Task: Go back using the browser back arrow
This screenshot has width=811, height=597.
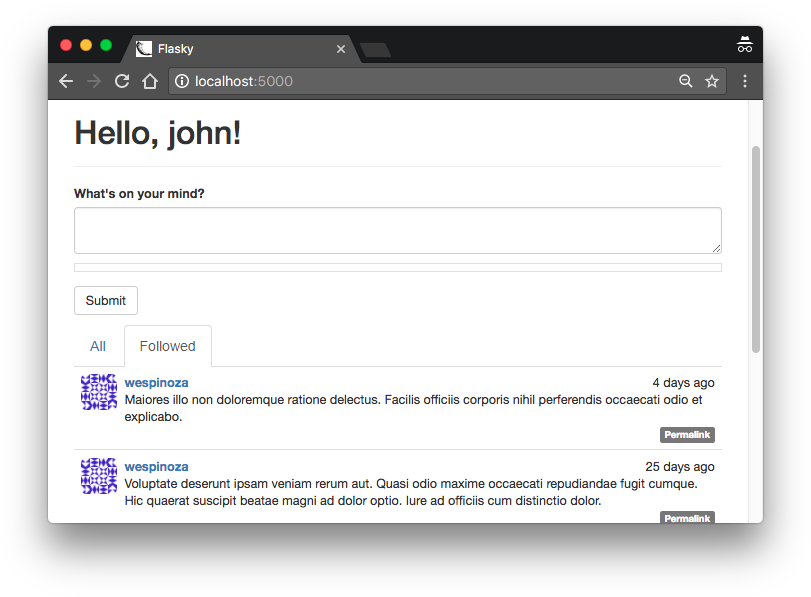Action: click(66, 81)
